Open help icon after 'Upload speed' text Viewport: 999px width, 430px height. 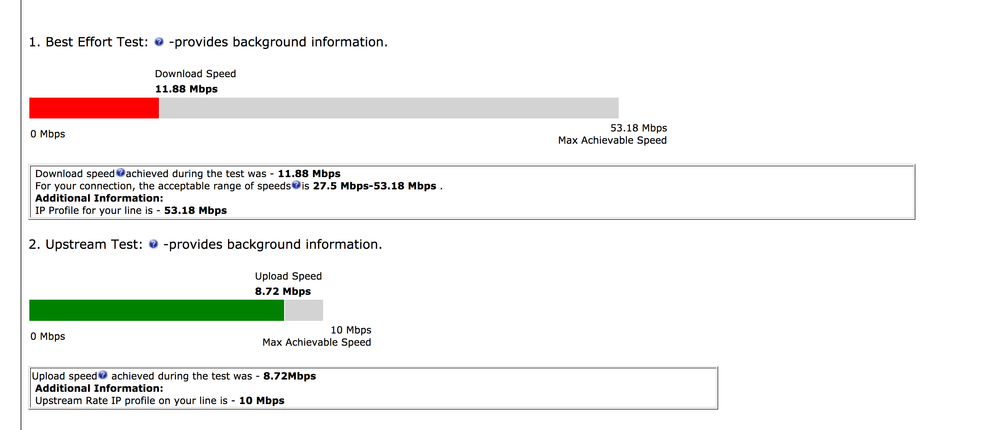coord(103,375)
